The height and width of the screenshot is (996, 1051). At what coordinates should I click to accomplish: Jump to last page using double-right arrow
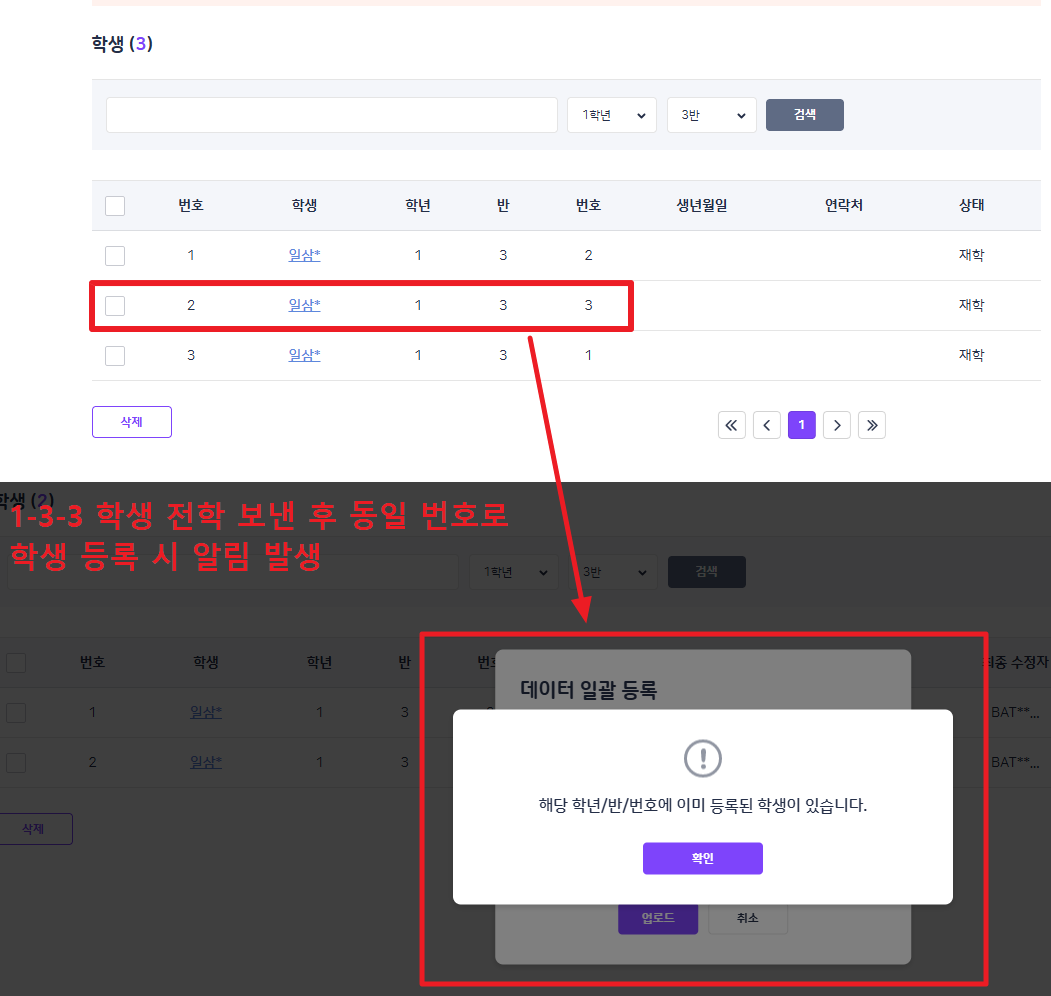pyautogui.click(x=872, y=425)
